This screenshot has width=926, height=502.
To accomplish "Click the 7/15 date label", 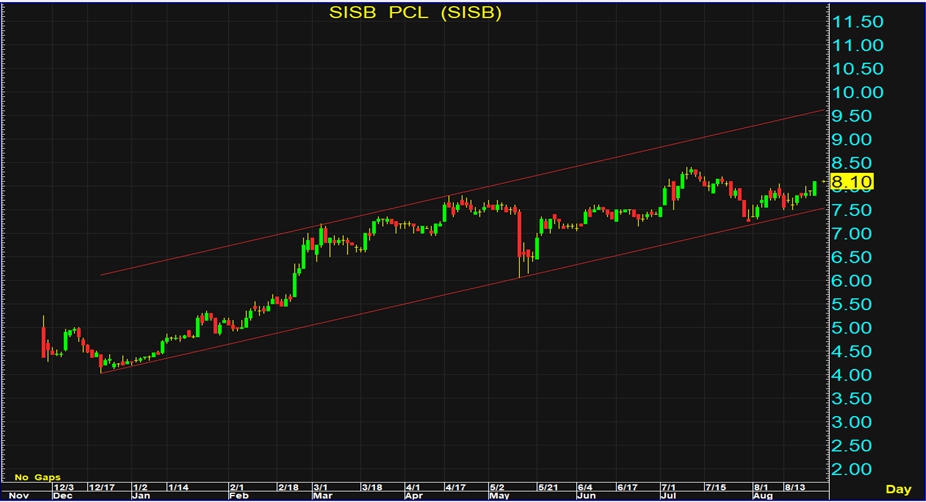I will pyautogui.click(x=715, y=487).
